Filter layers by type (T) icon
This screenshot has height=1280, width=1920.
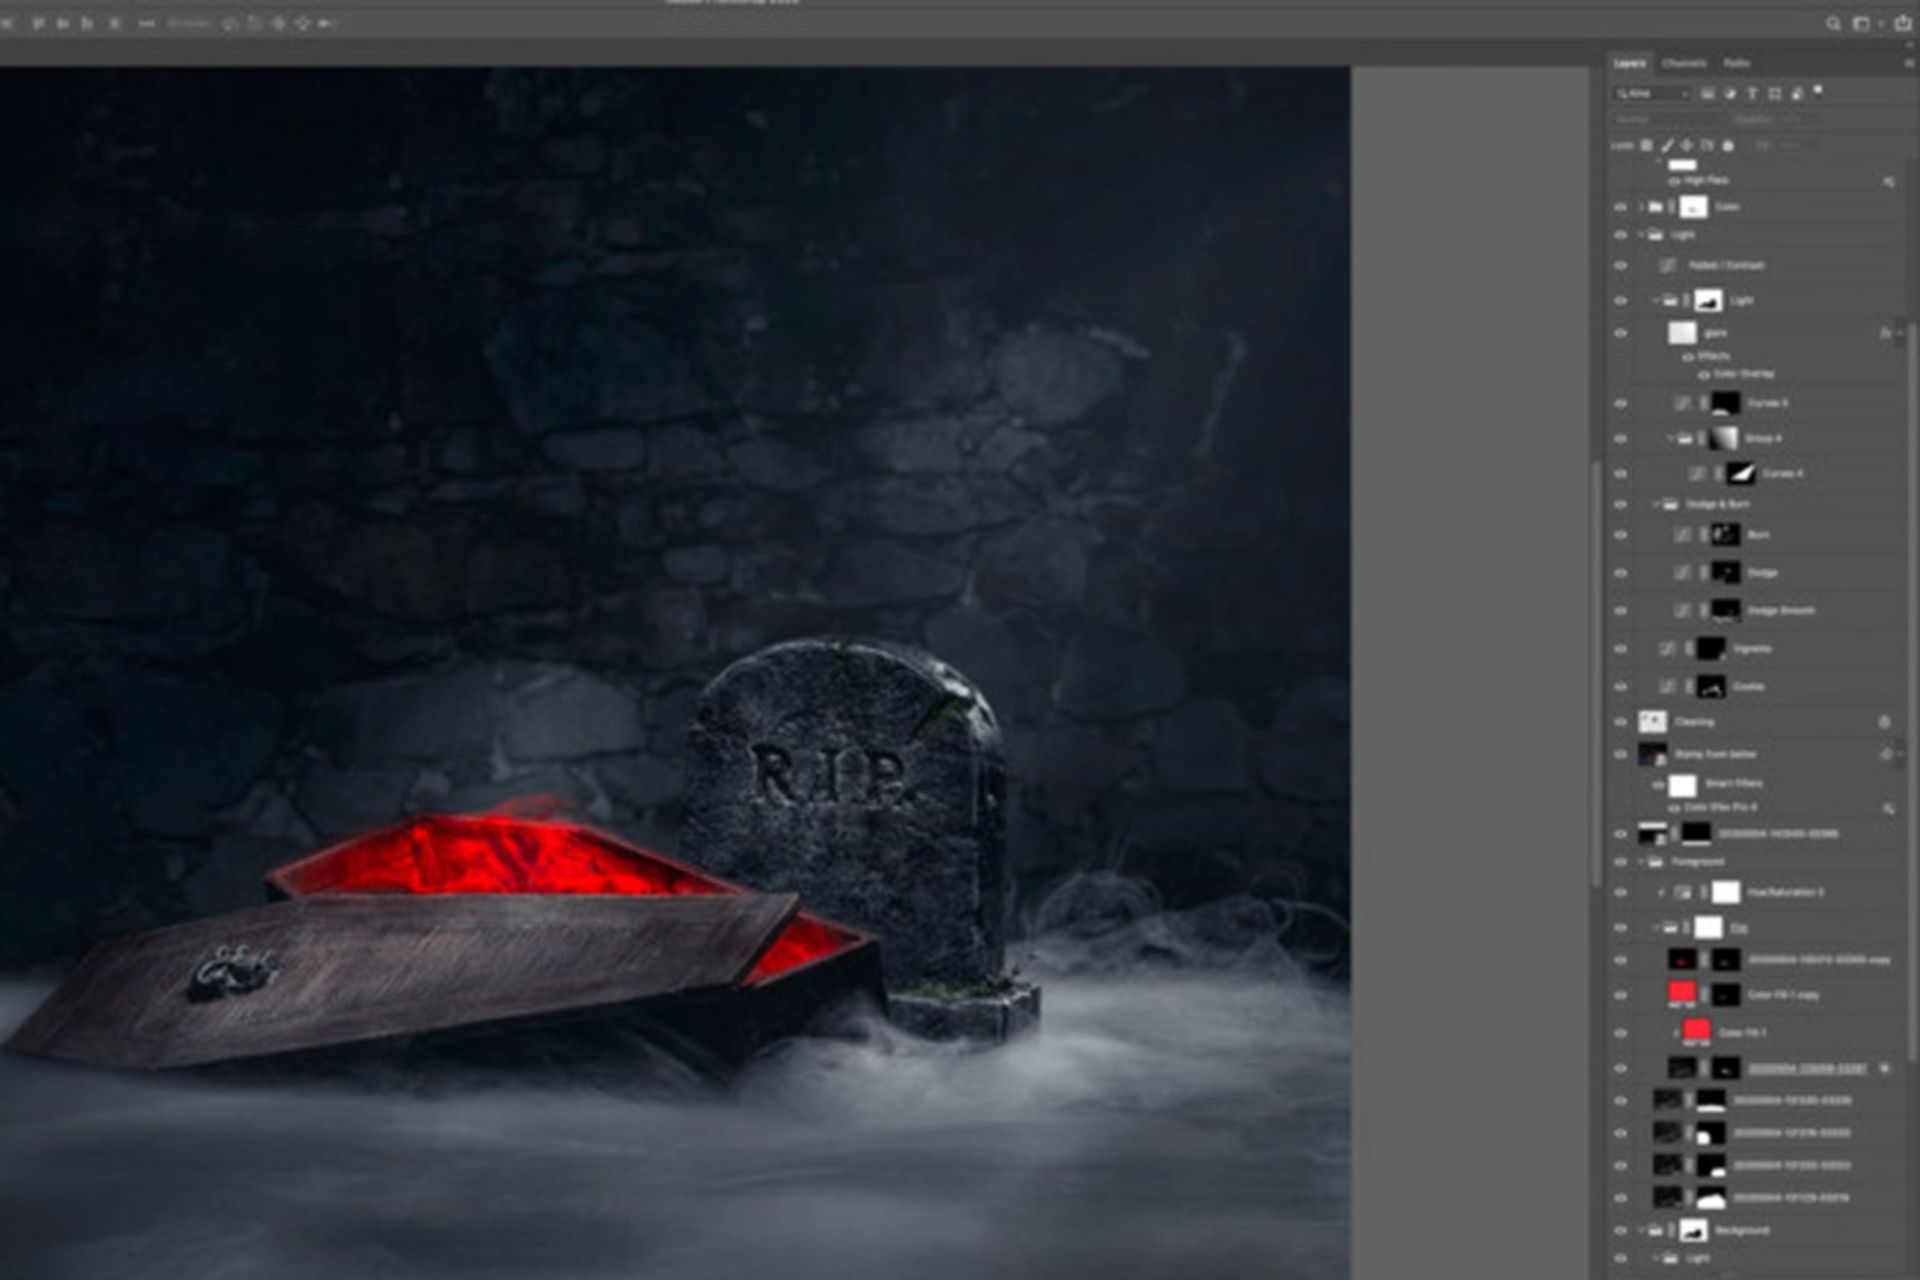click(x=1751, y=93)
